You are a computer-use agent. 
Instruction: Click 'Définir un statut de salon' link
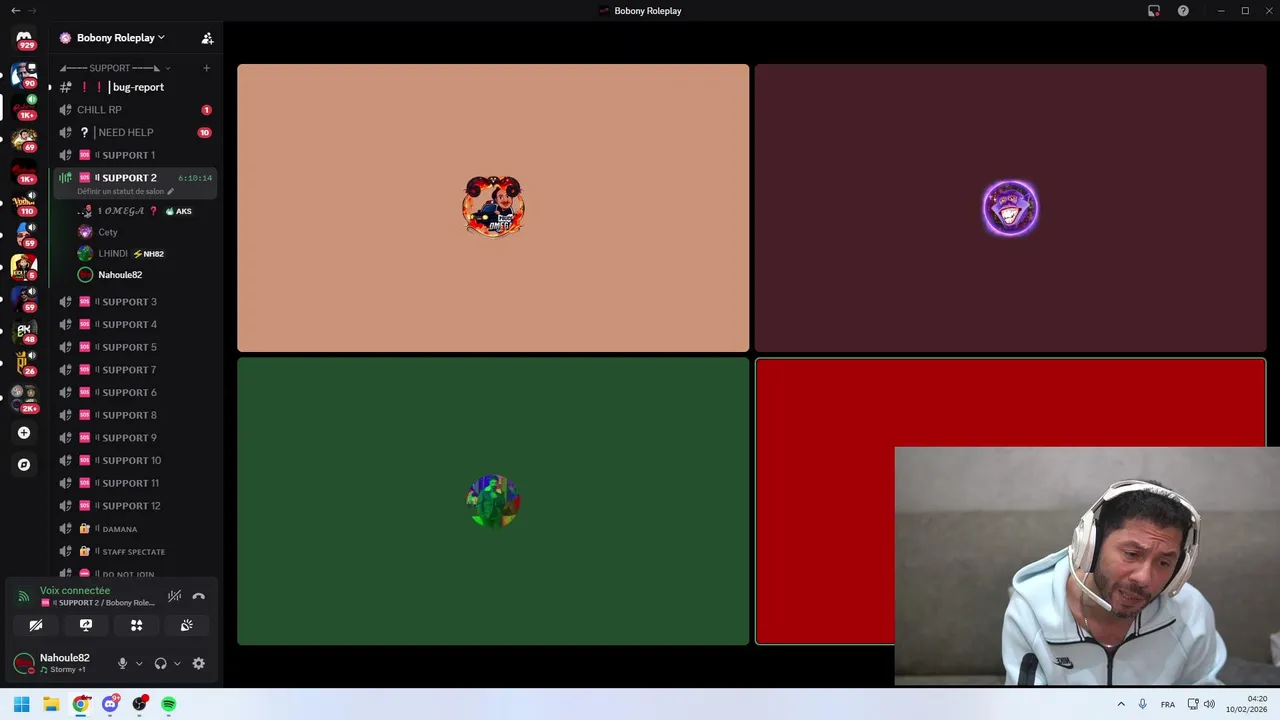click(x=125, y=191)
